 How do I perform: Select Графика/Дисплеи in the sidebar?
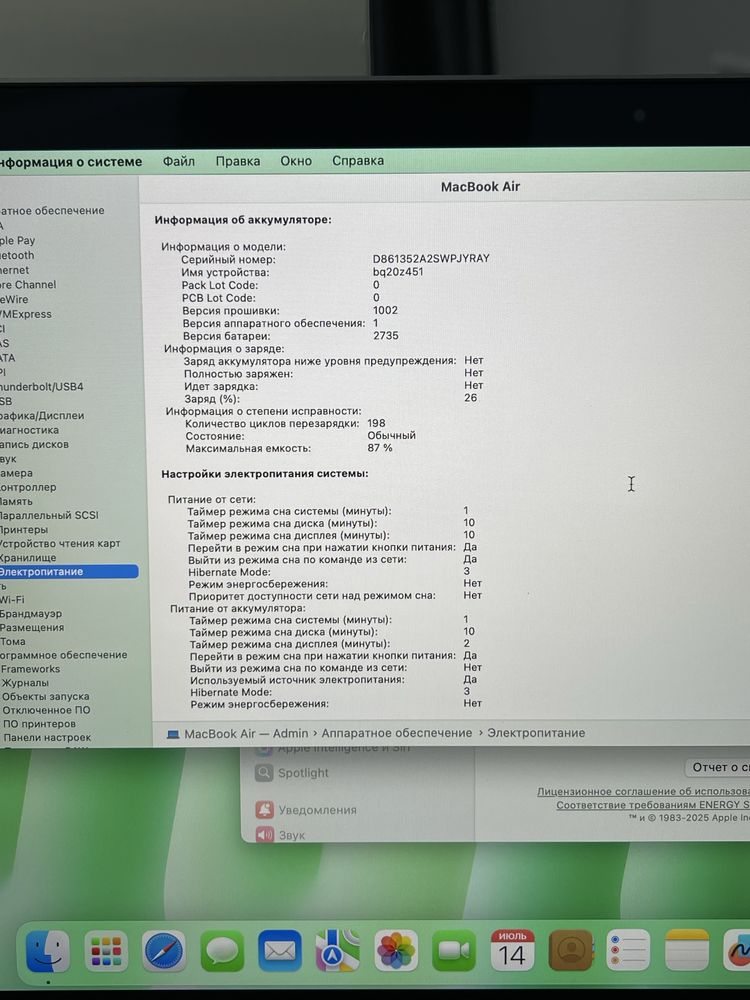click(42, 415)
